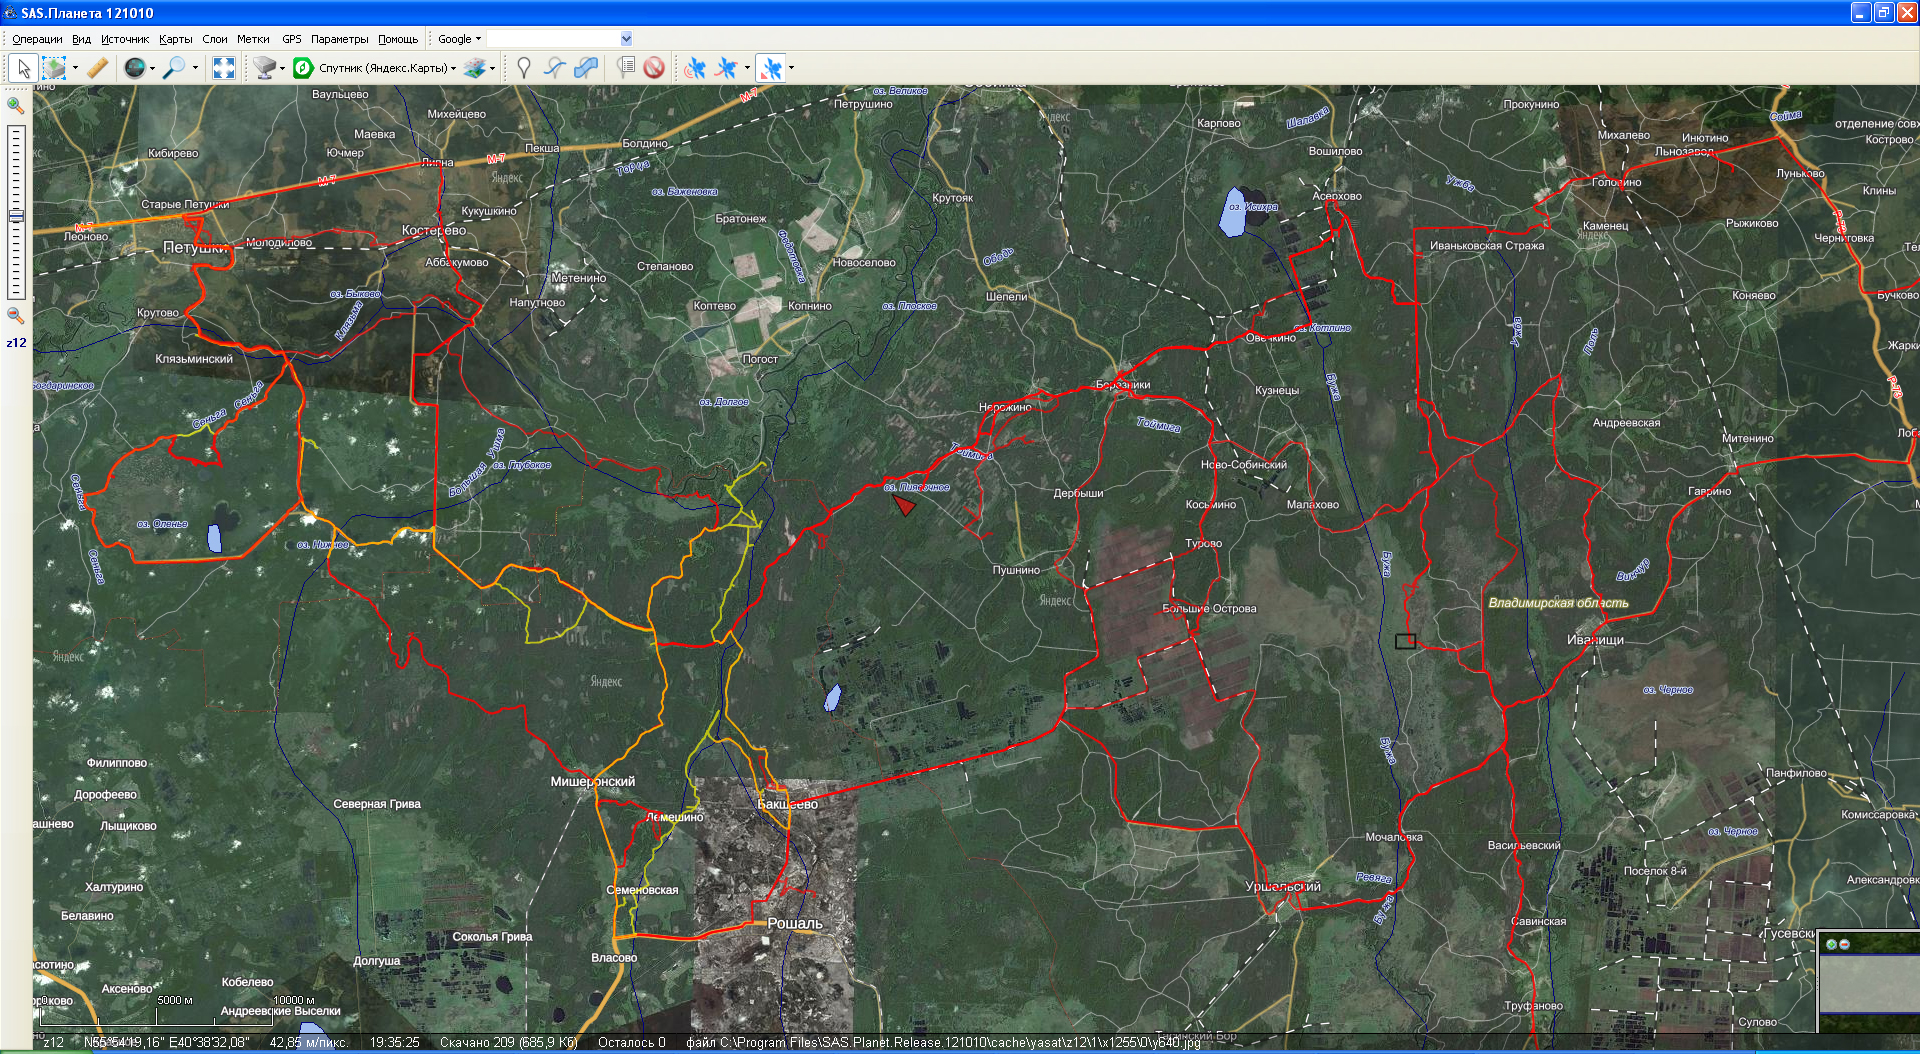This screenshot has width=1920, height=1054.
Task: Open the Операции menu
Action: (x=37, y=39)
